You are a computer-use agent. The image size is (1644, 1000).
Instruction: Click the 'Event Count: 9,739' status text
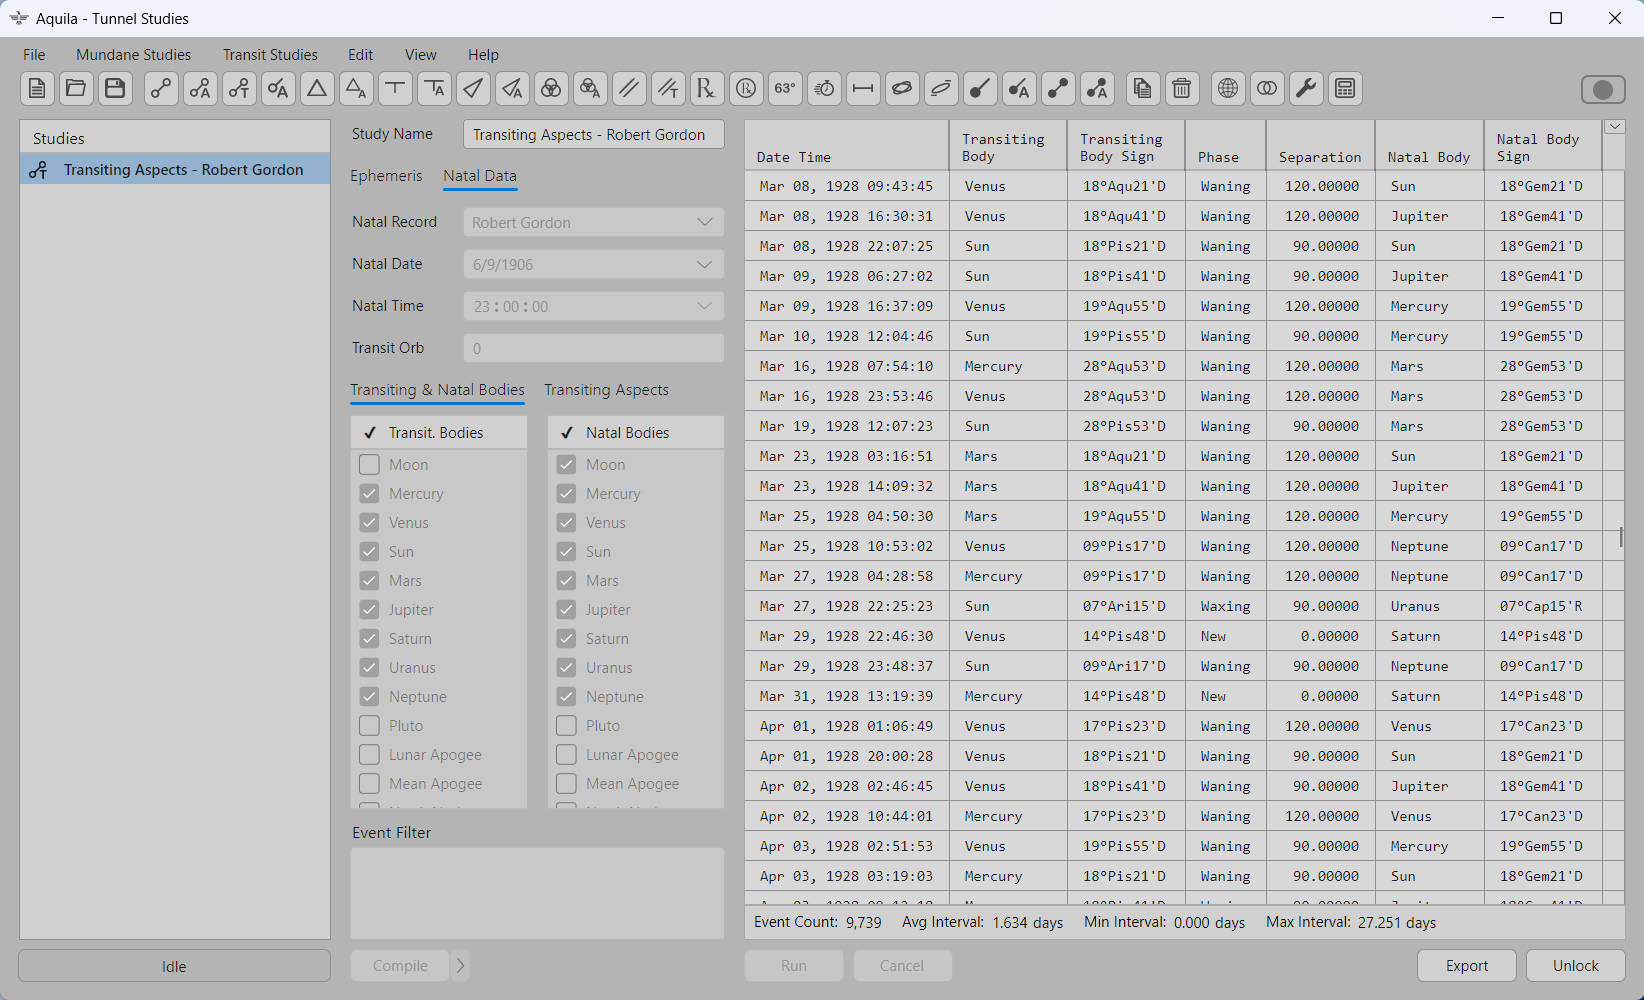pyautogui.click(x=818, y=922)
